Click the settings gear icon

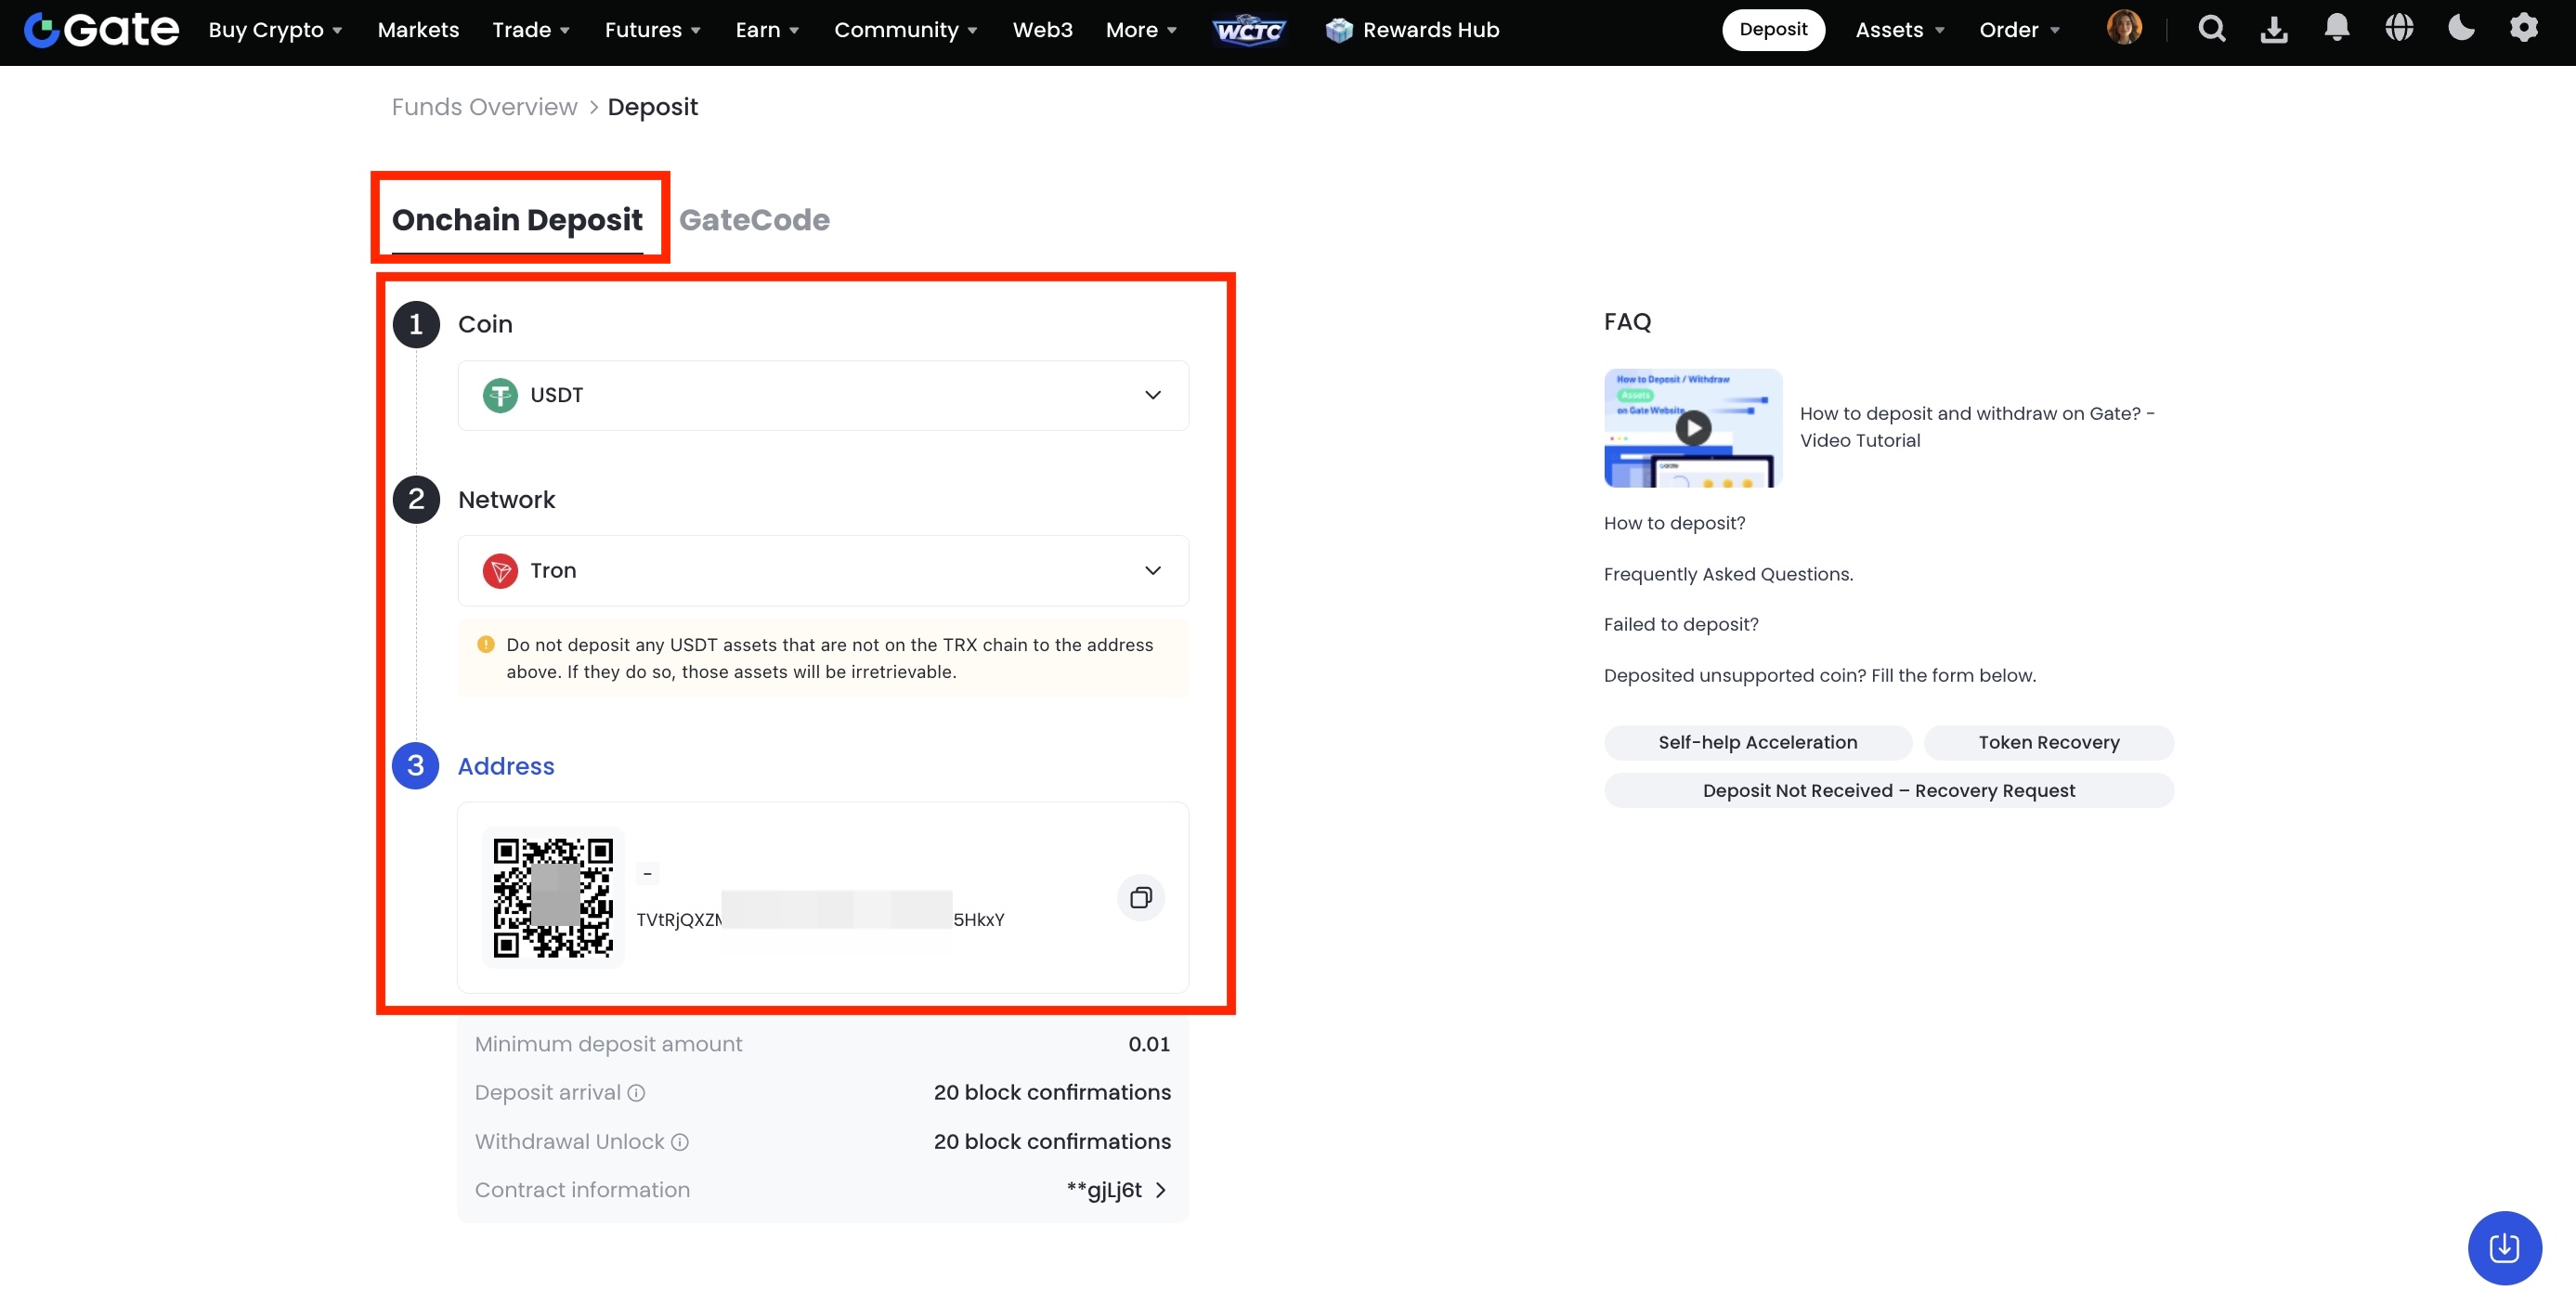point(2524,29)
